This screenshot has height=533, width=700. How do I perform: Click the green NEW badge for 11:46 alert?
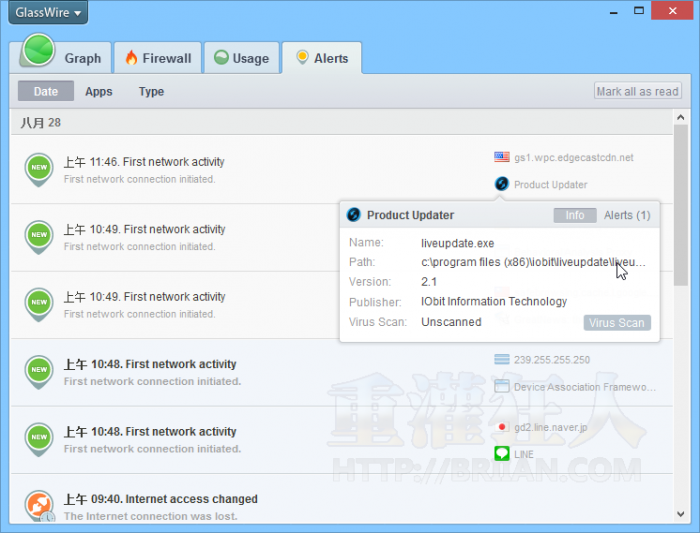coord(39,168)
